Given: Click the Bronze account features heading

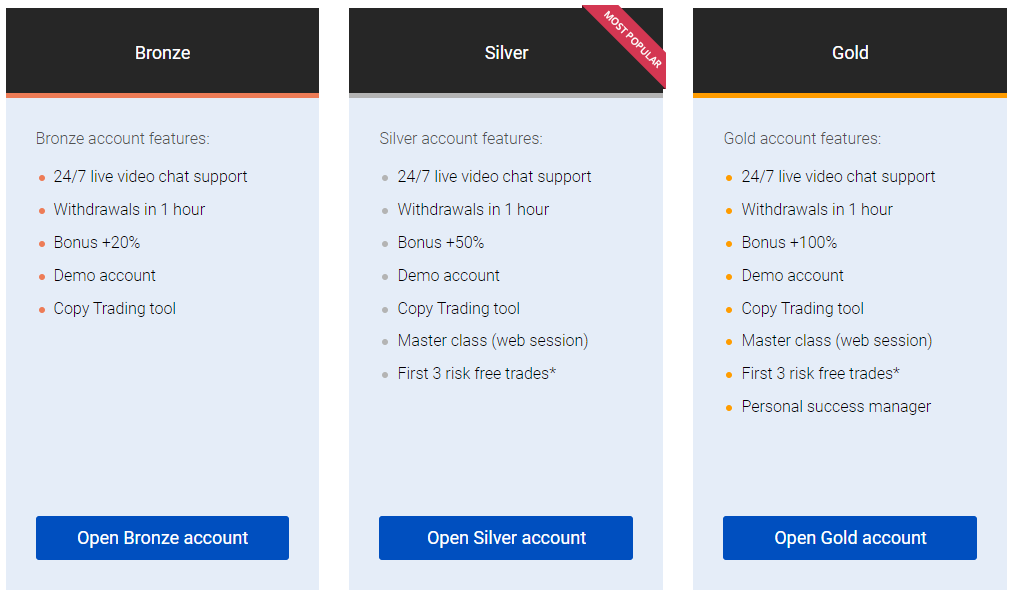Looking at the screenshot, I should click(122, 138).
